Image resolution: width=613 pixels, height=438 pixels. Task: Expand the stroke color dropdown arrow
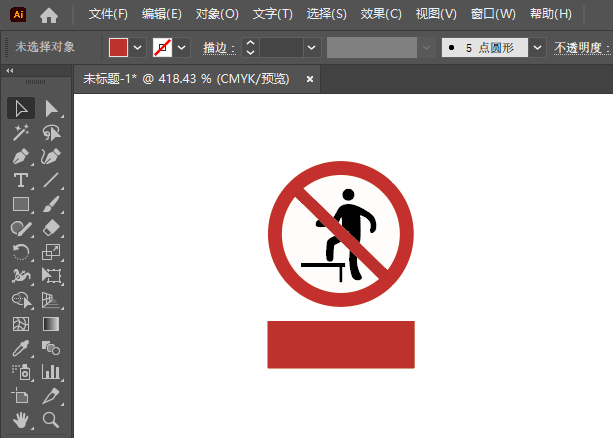182,48
